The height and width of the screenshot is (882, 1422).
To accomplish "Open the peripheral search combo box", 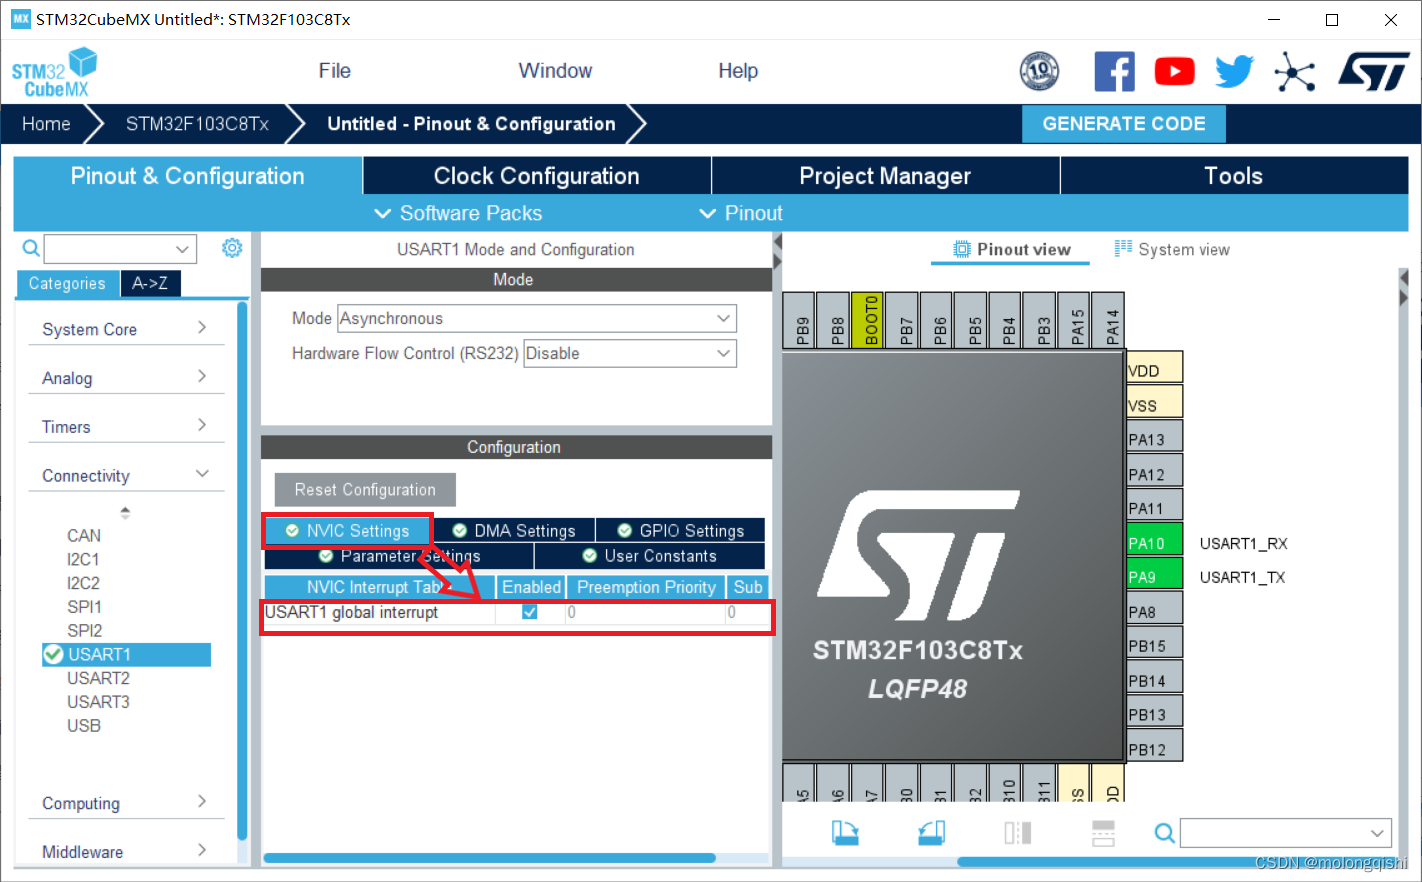I will pos(120,248).
